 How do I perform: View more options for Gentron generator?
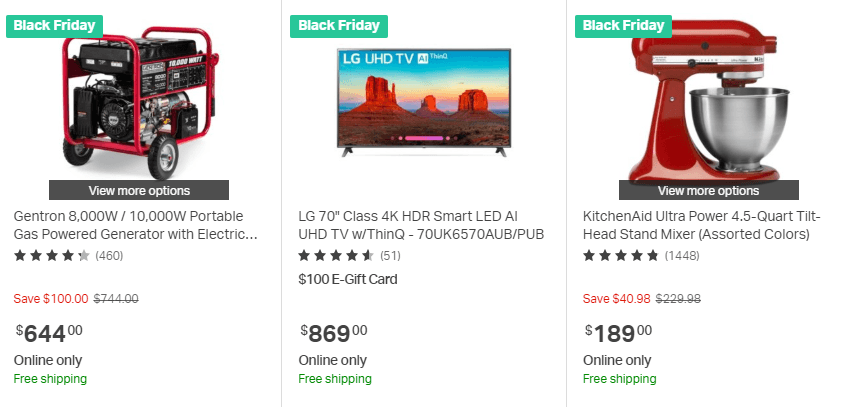(x=139, y=190)
